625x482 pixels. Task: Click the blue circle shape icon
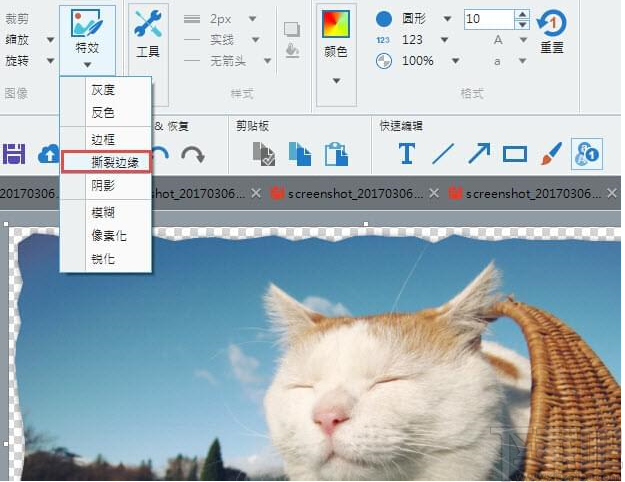coord(384,19)
